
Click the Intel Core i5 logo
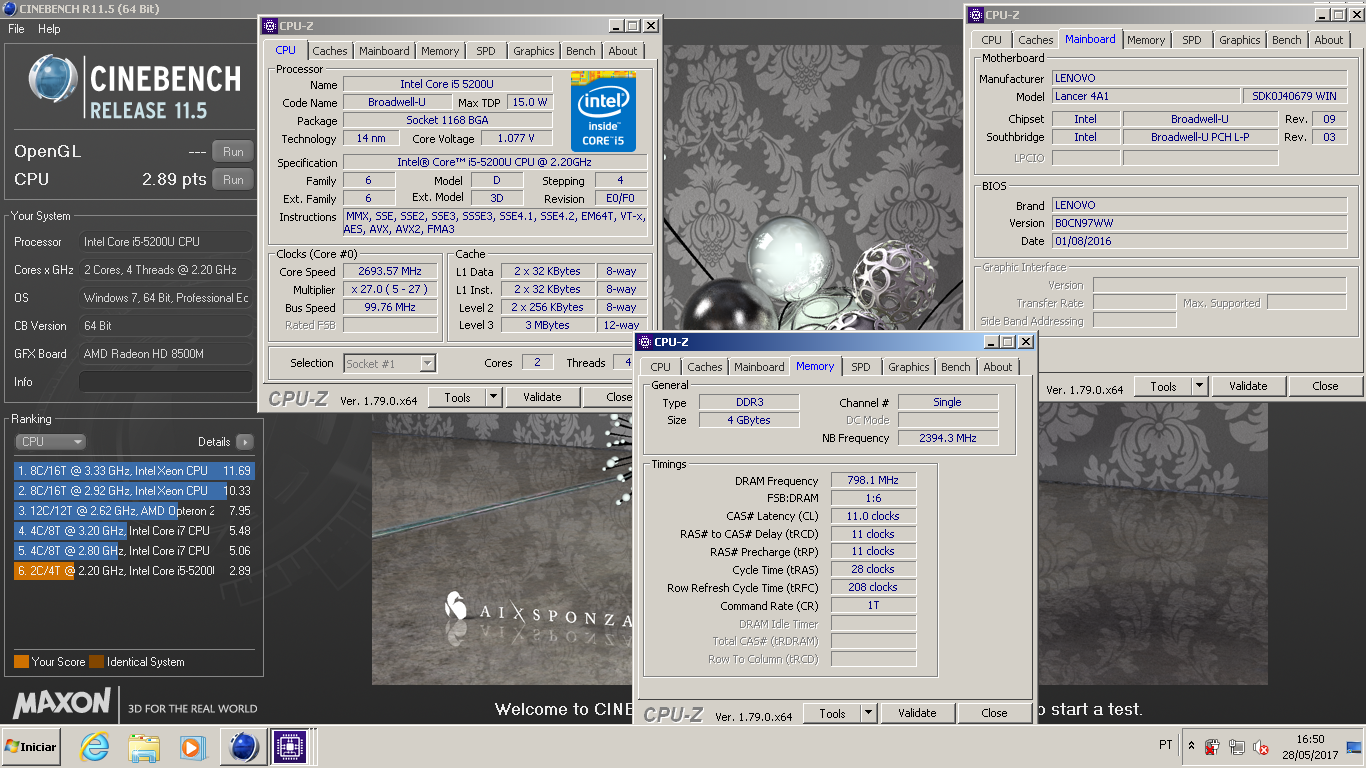[x=603, y=110]
